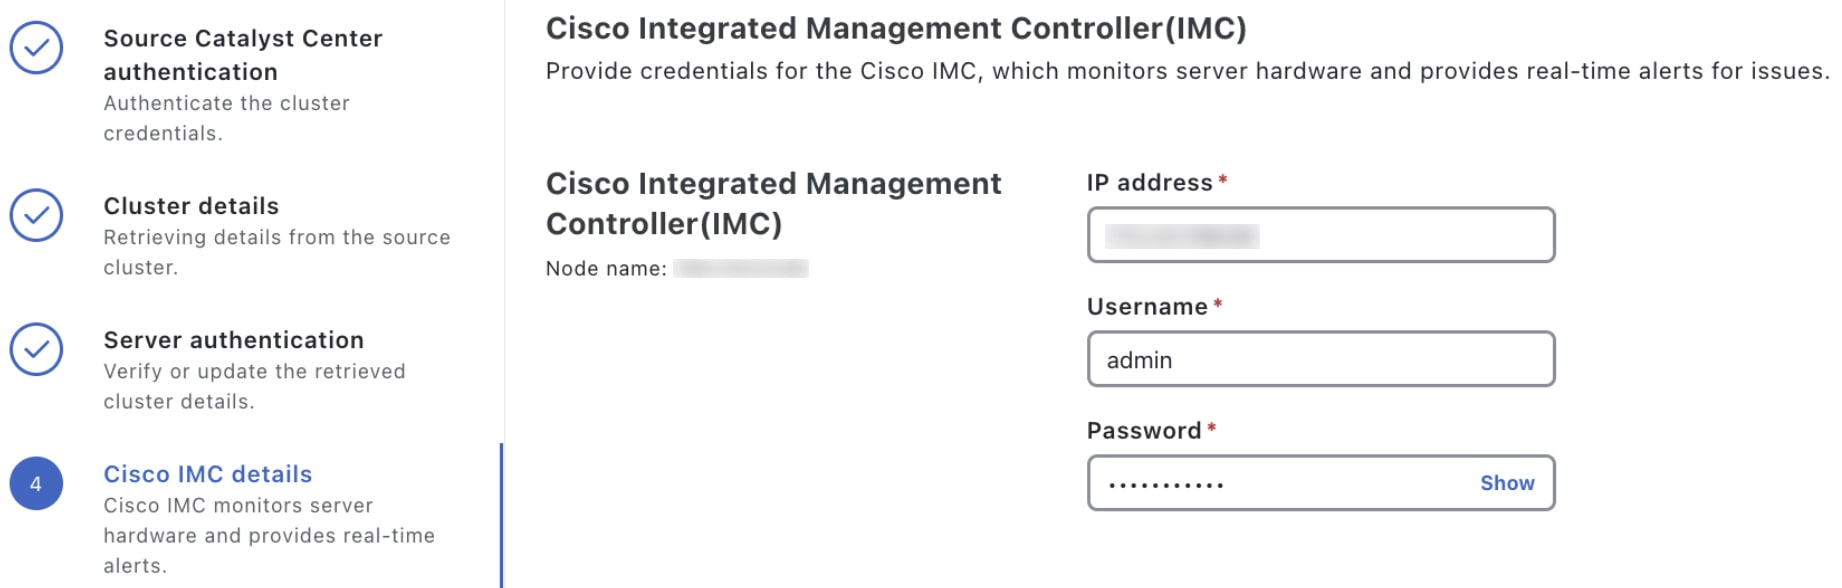Go to Source Catalyst Center authentication step title

pos(242,55)
